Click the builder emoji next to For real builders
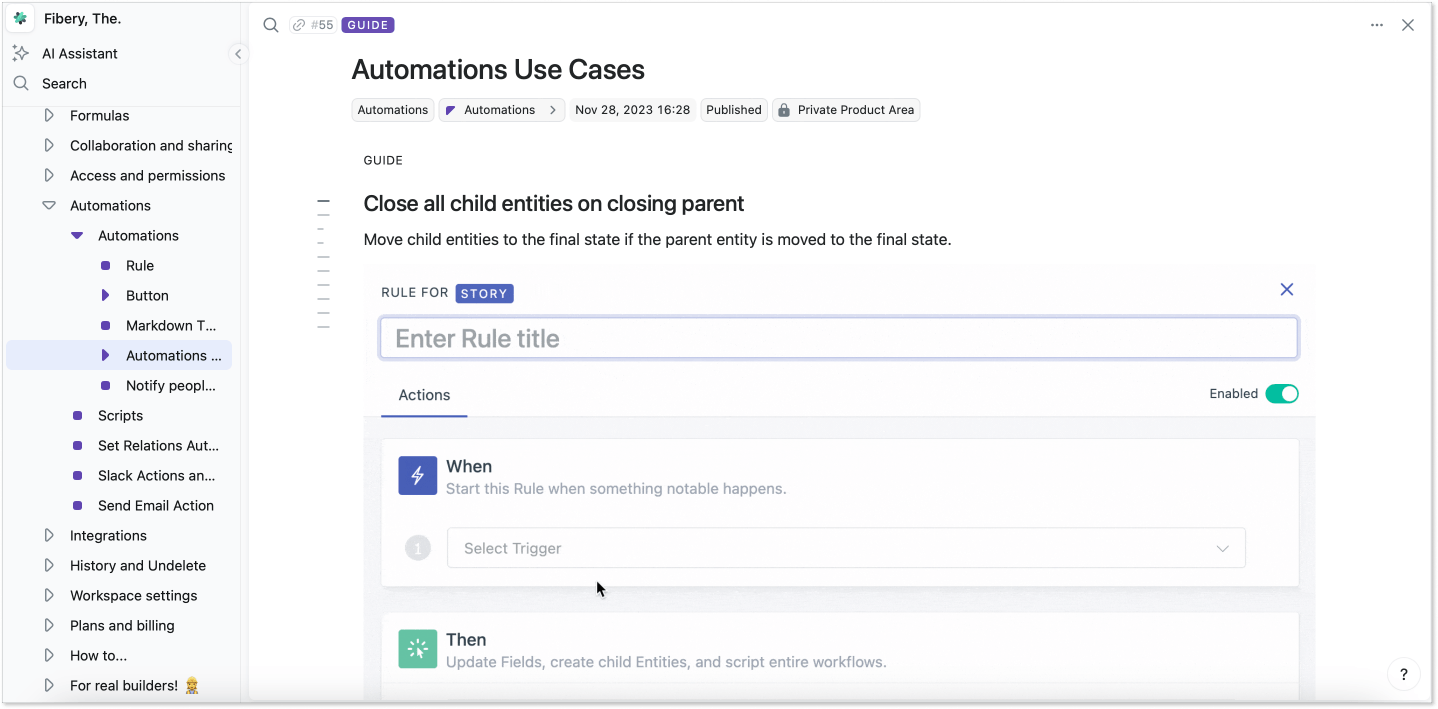 [192, 686]
